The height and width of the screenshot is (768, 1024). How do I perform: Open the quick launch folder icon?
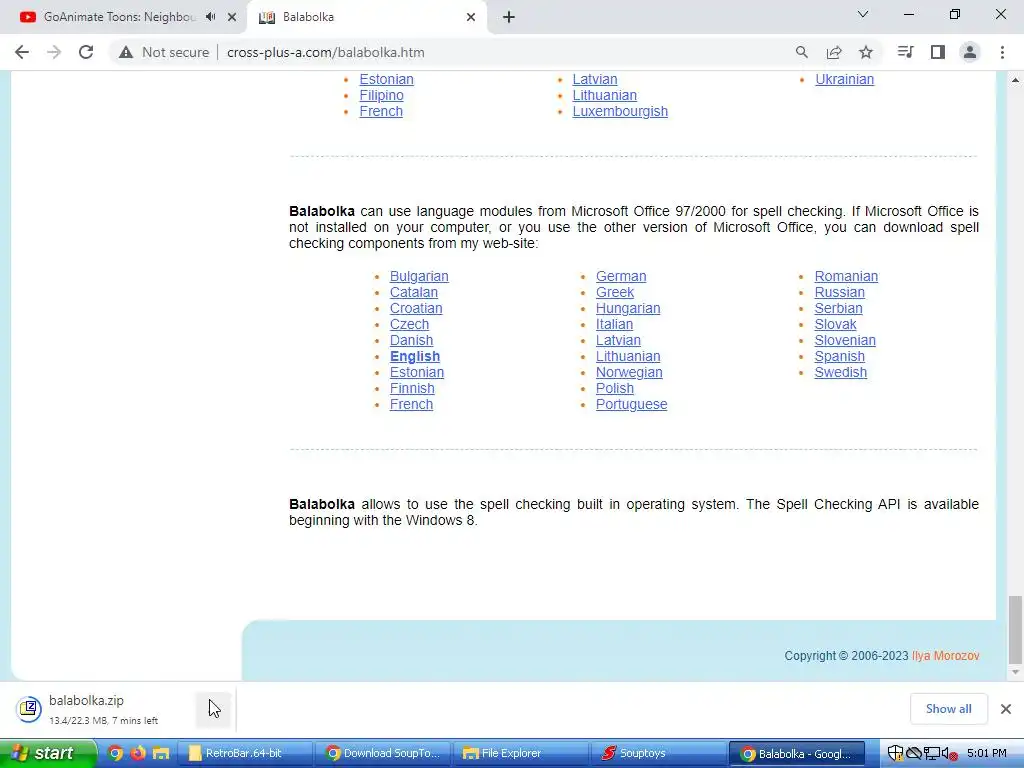tap(161, 754)
